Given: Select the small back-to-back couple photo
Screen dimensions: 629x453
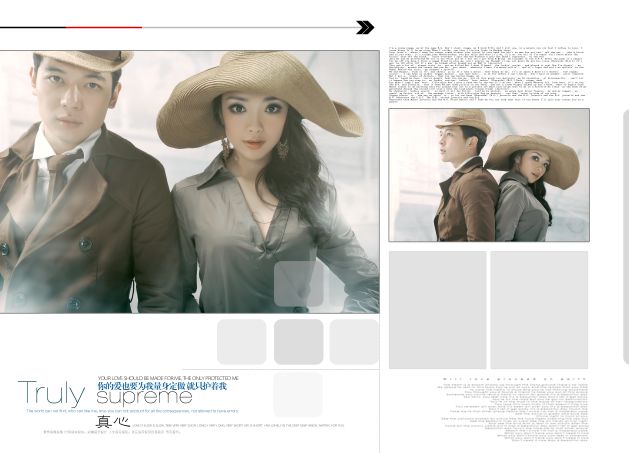Looking at the screenshot, I should pyautogui.click(x=489, y=175).
